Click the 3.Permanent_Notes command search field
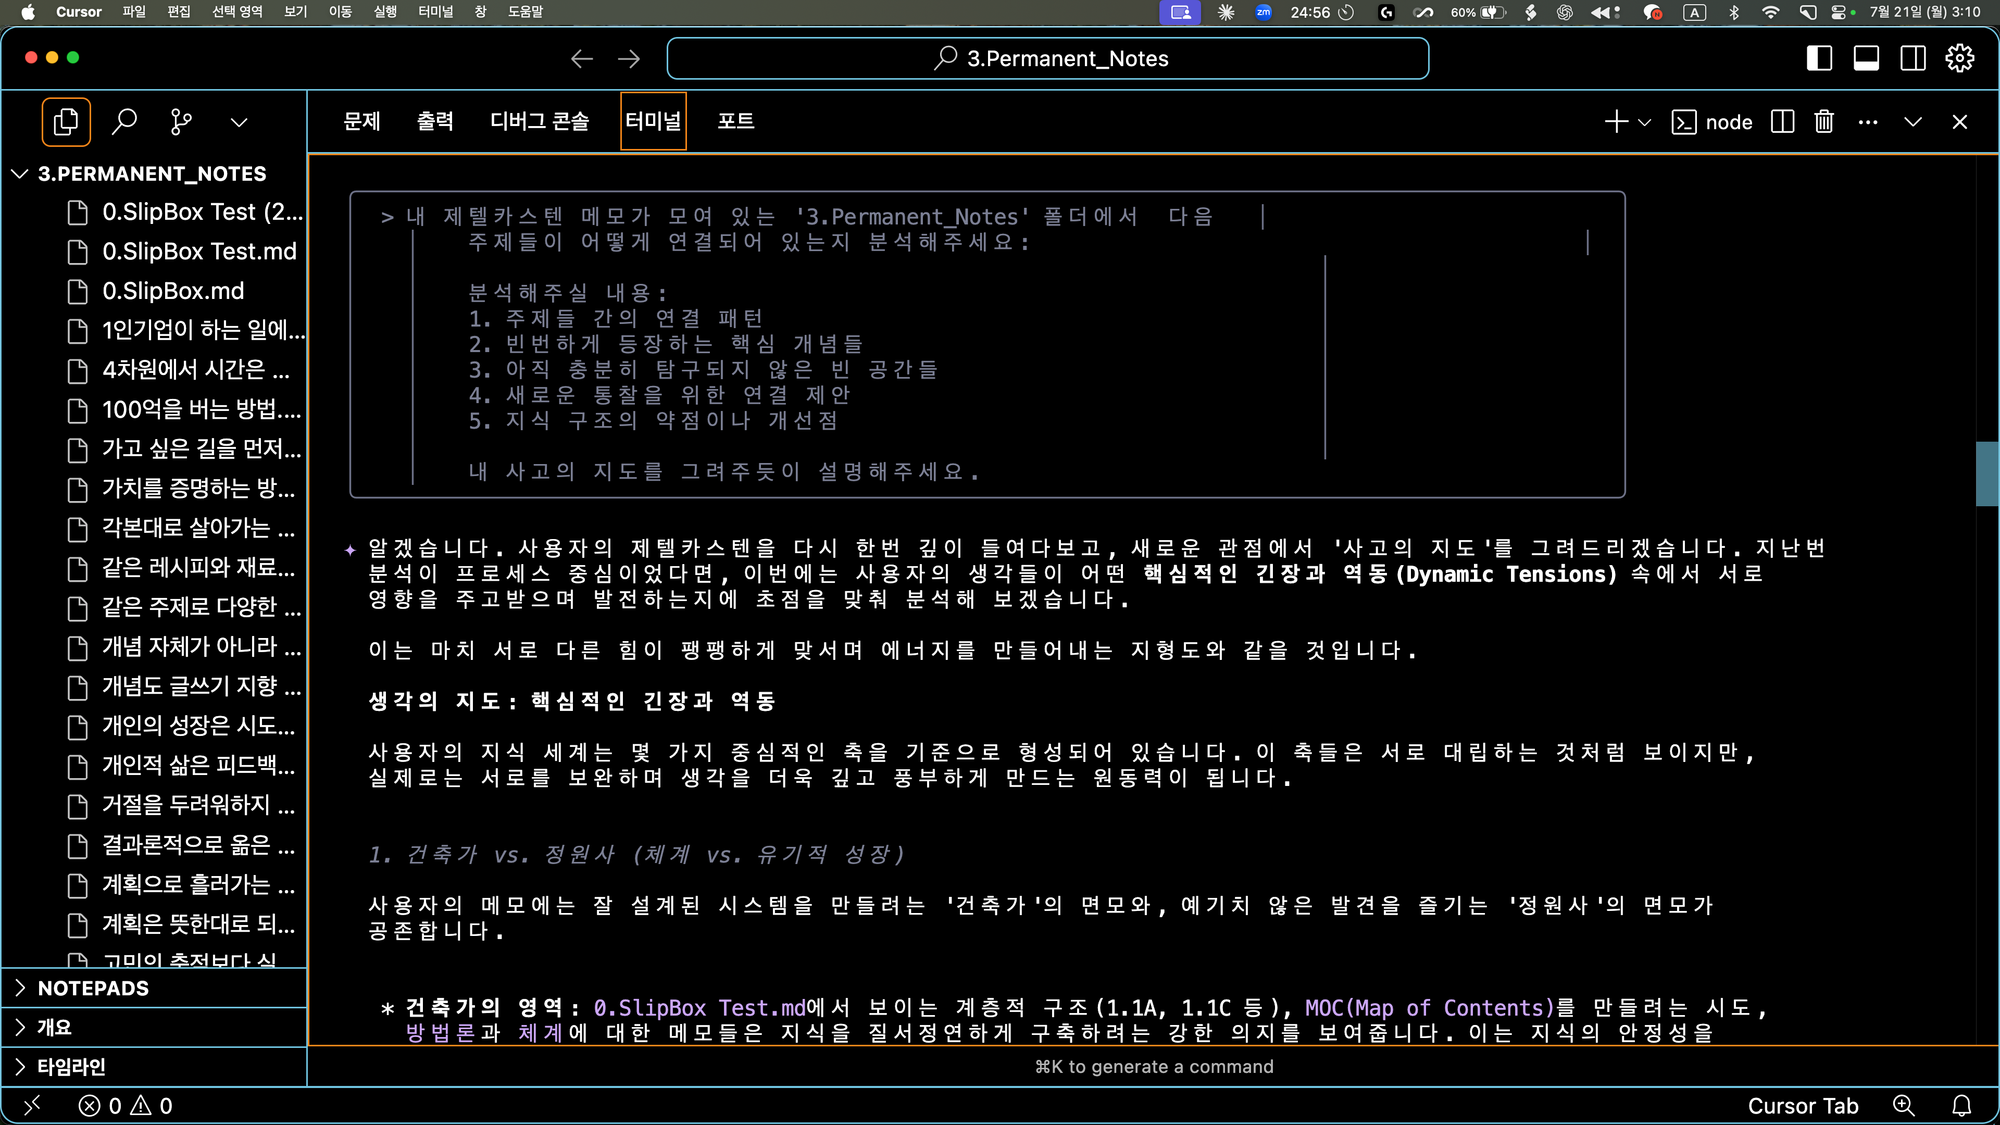 (x=1047, y=58)
